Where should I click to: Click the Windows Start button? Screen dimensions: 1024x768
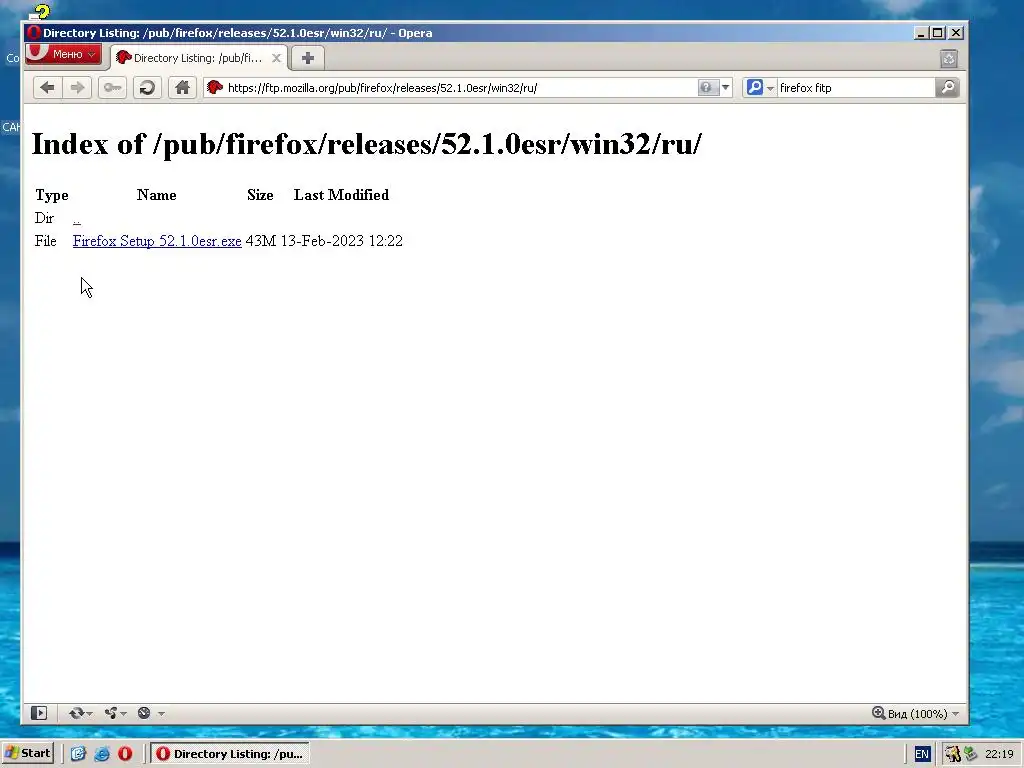tap(28, 754)
